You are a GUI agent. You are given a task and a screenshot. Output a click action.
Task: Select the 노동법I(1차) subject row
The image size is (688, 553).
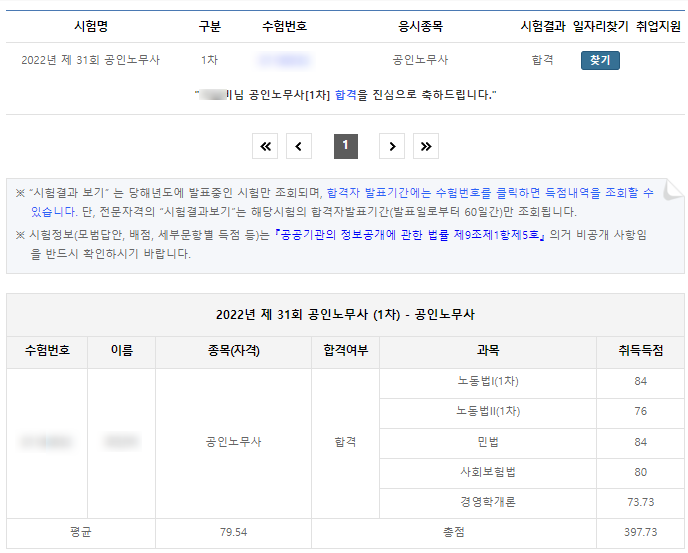click(488, 381)
